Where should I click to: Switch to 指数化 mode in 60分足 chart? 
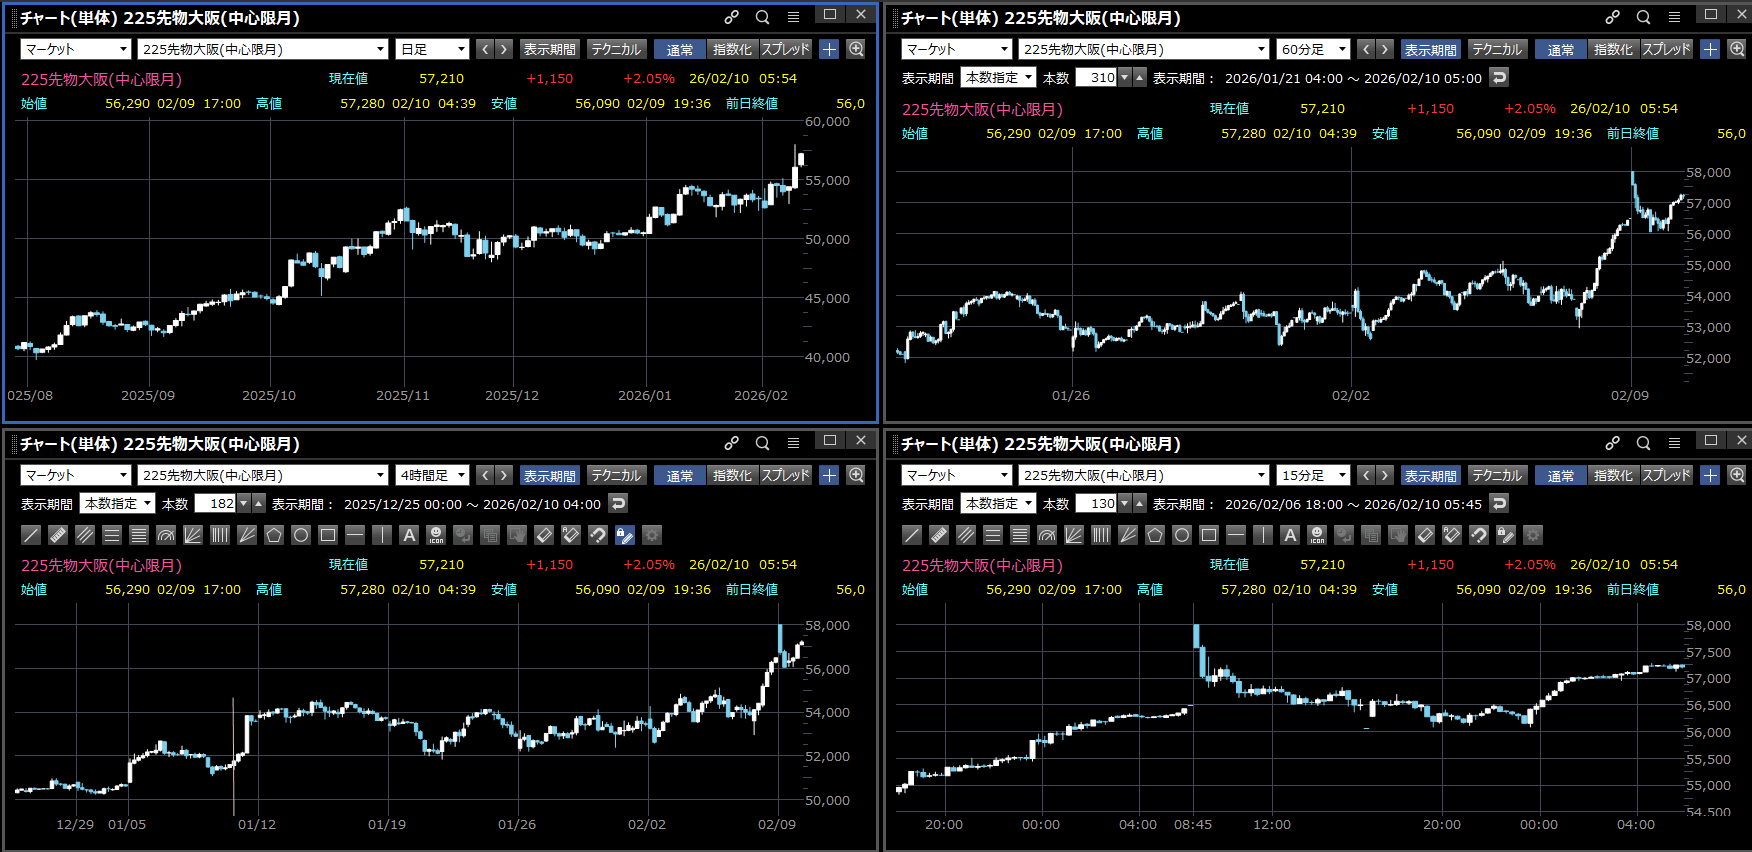1612,49
